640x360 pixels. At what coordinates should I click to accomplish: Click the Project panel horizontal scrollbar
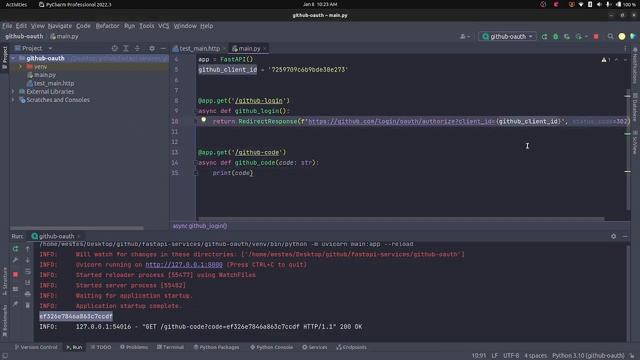tap(77, 228)
